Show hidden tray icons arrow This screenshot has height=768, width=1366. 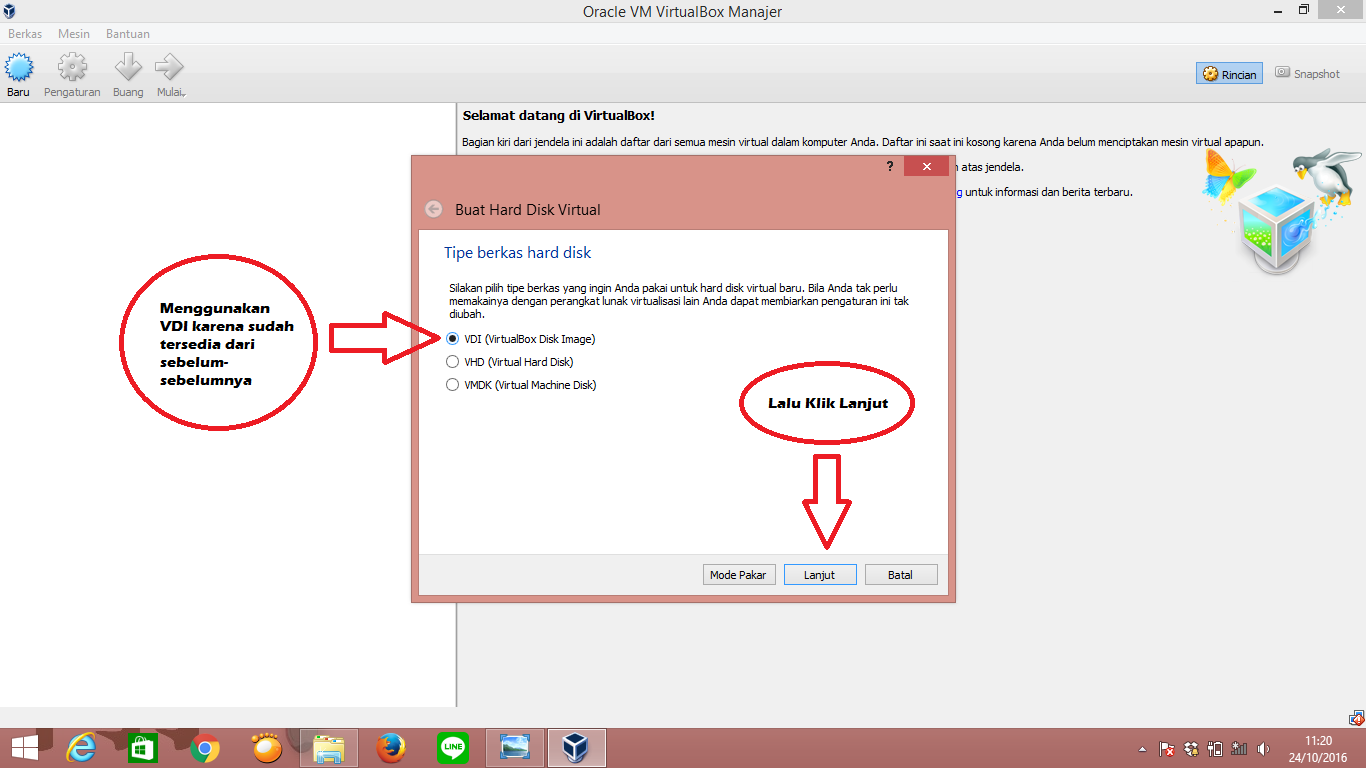pos(1142,749)
